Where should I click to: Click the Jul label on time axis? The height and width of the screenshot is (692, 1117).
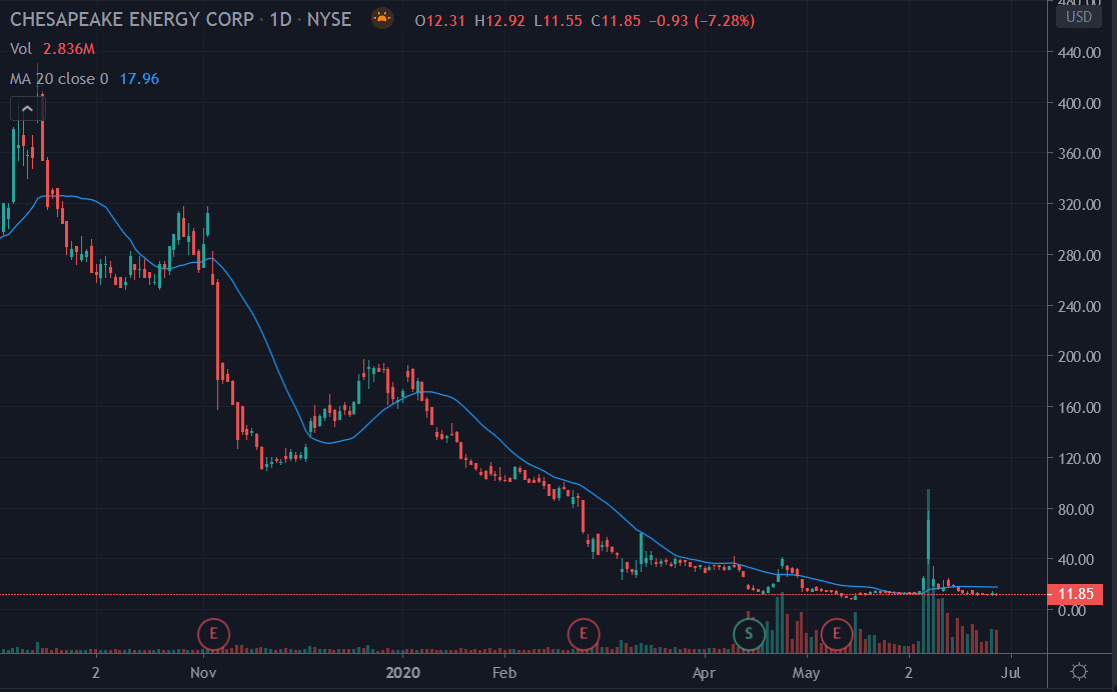pyautogui.click(x=1011, y=672)
